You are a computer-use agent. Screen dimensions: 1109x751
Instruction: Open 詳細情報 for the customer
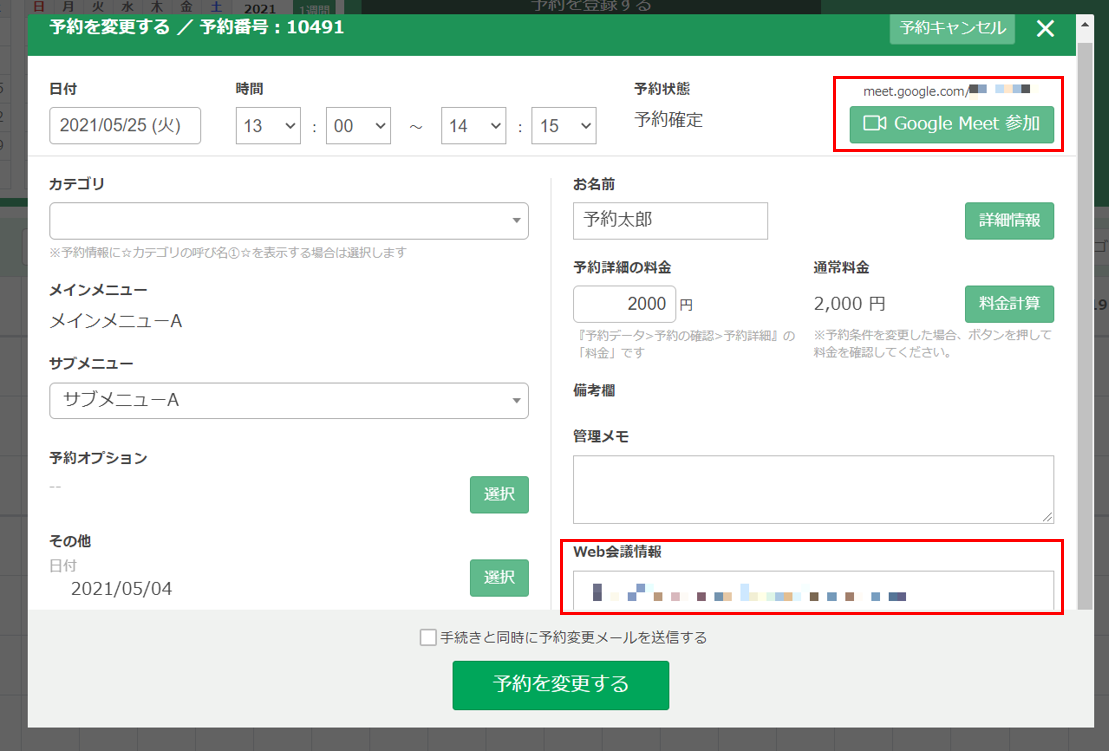(1009, 221)
